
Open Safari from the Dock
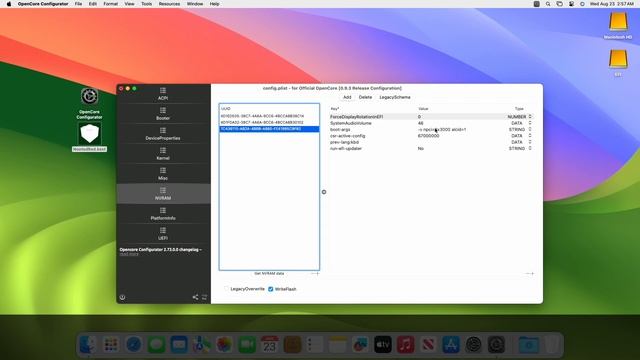133,345
